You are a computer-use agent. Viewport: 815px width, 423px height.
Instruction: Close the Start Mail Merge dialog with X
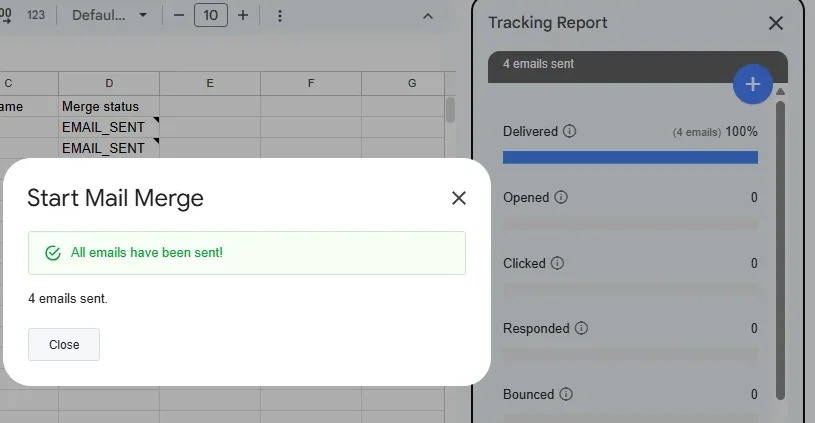coord(458,198)
